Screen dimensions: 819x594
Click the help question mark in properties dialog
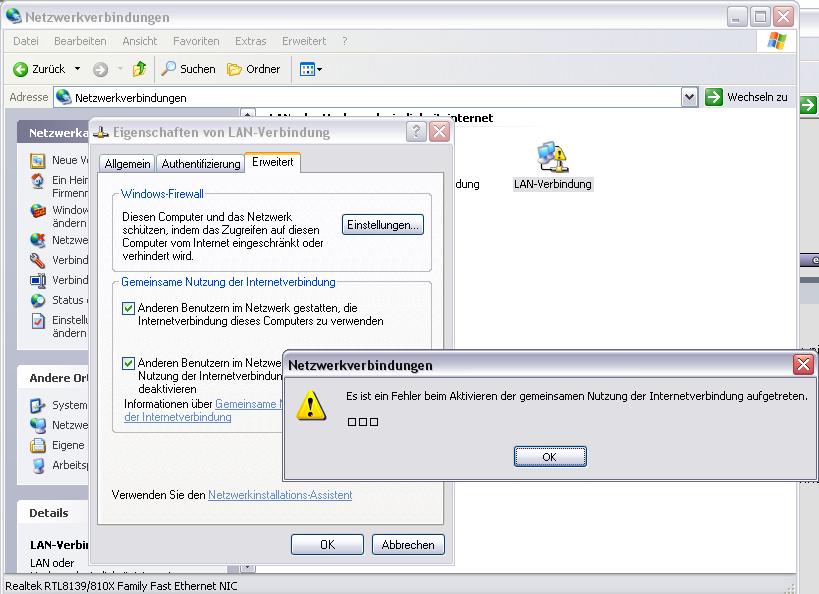417,132
